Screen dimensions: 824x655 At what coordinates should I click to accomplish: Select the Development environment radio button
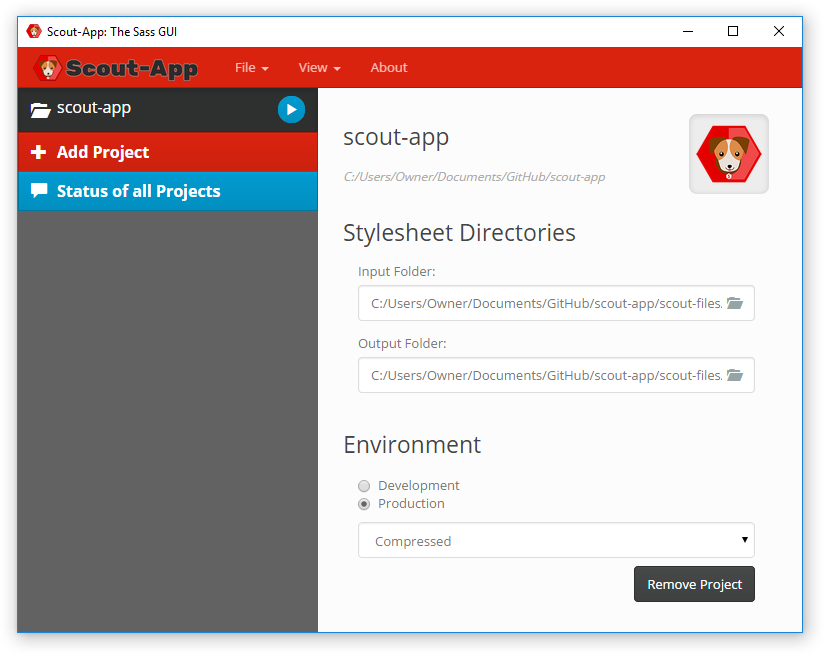(364, 485)
